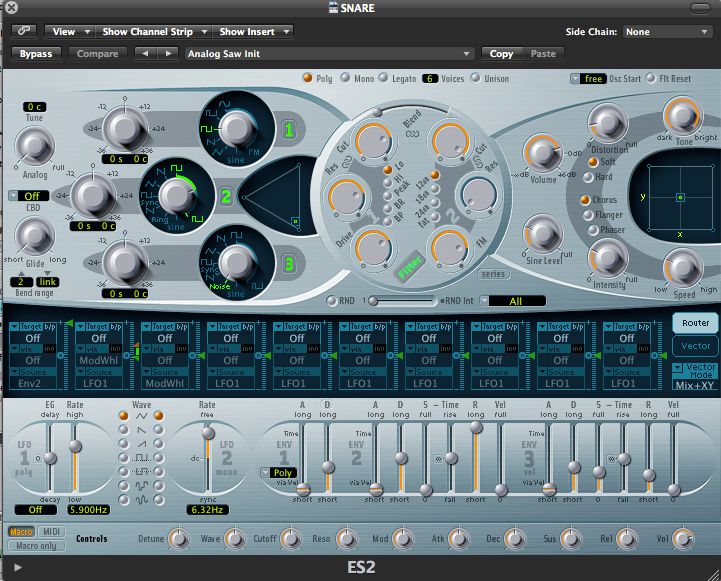721x581 pixels.
Task: Toggle Unison mode
Action: pos(475,78)
